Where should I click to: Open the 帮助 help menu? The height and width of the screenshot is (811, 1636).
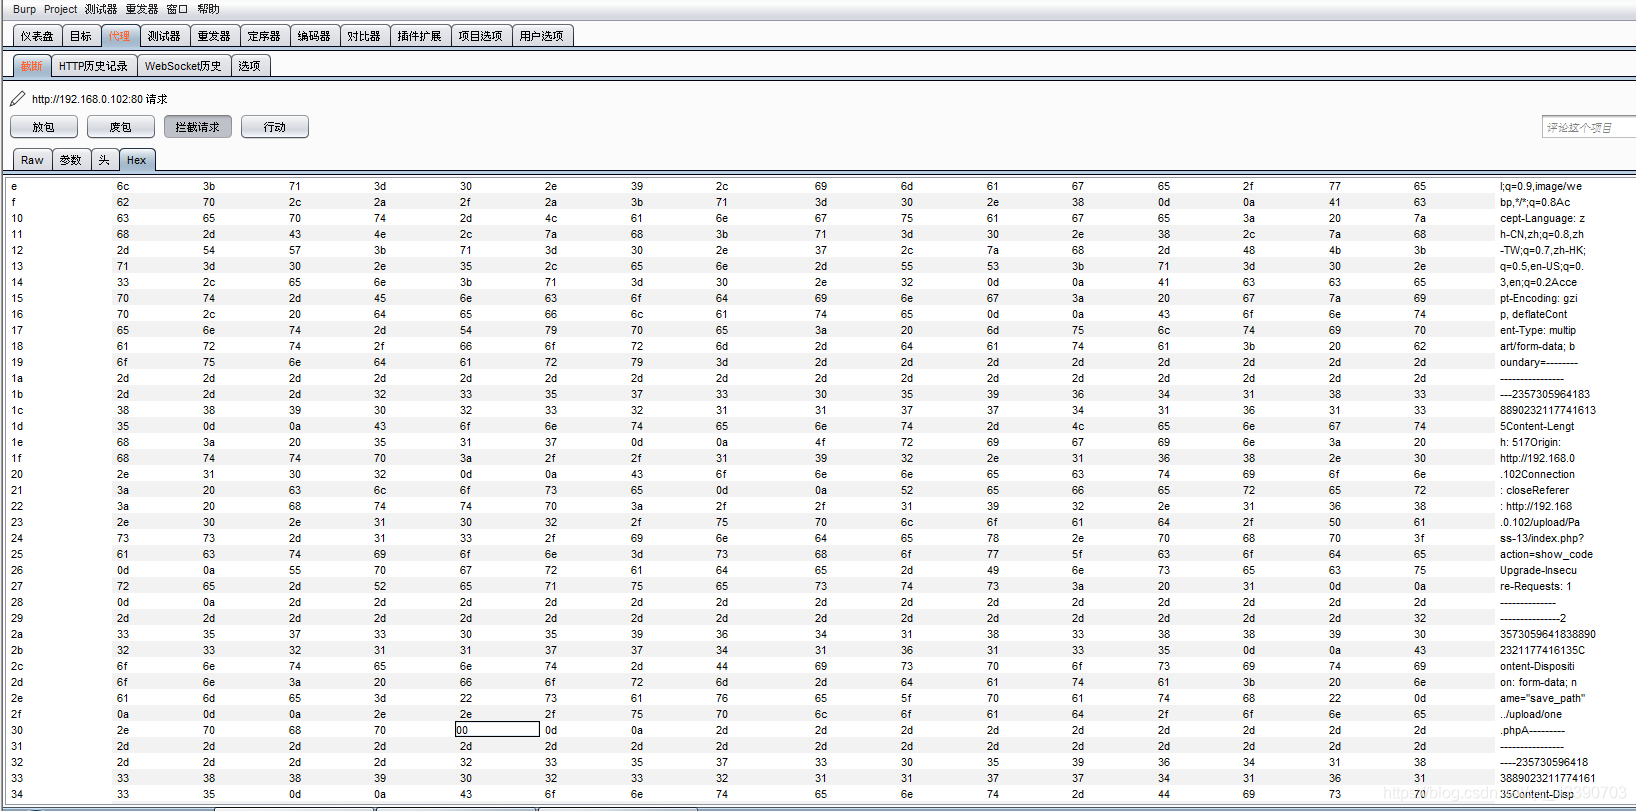point(208,9)
